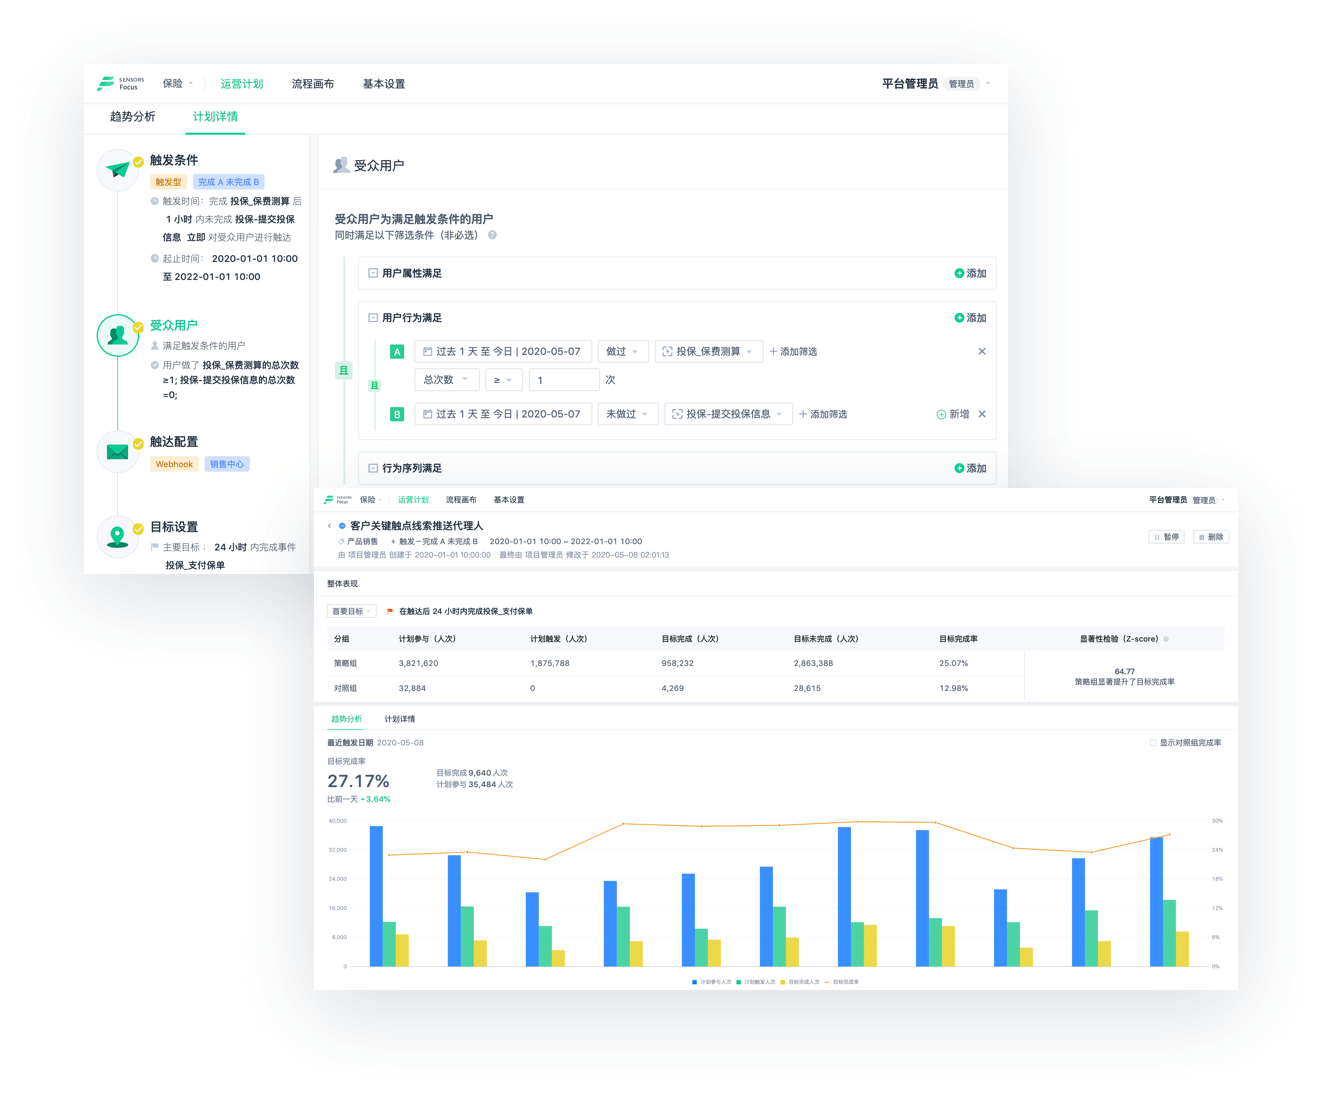The height and width of the screenshot is (1094, 1322).
Task: Switch to 趋势分析 tab in upper panel
Action: coord(132,117)
